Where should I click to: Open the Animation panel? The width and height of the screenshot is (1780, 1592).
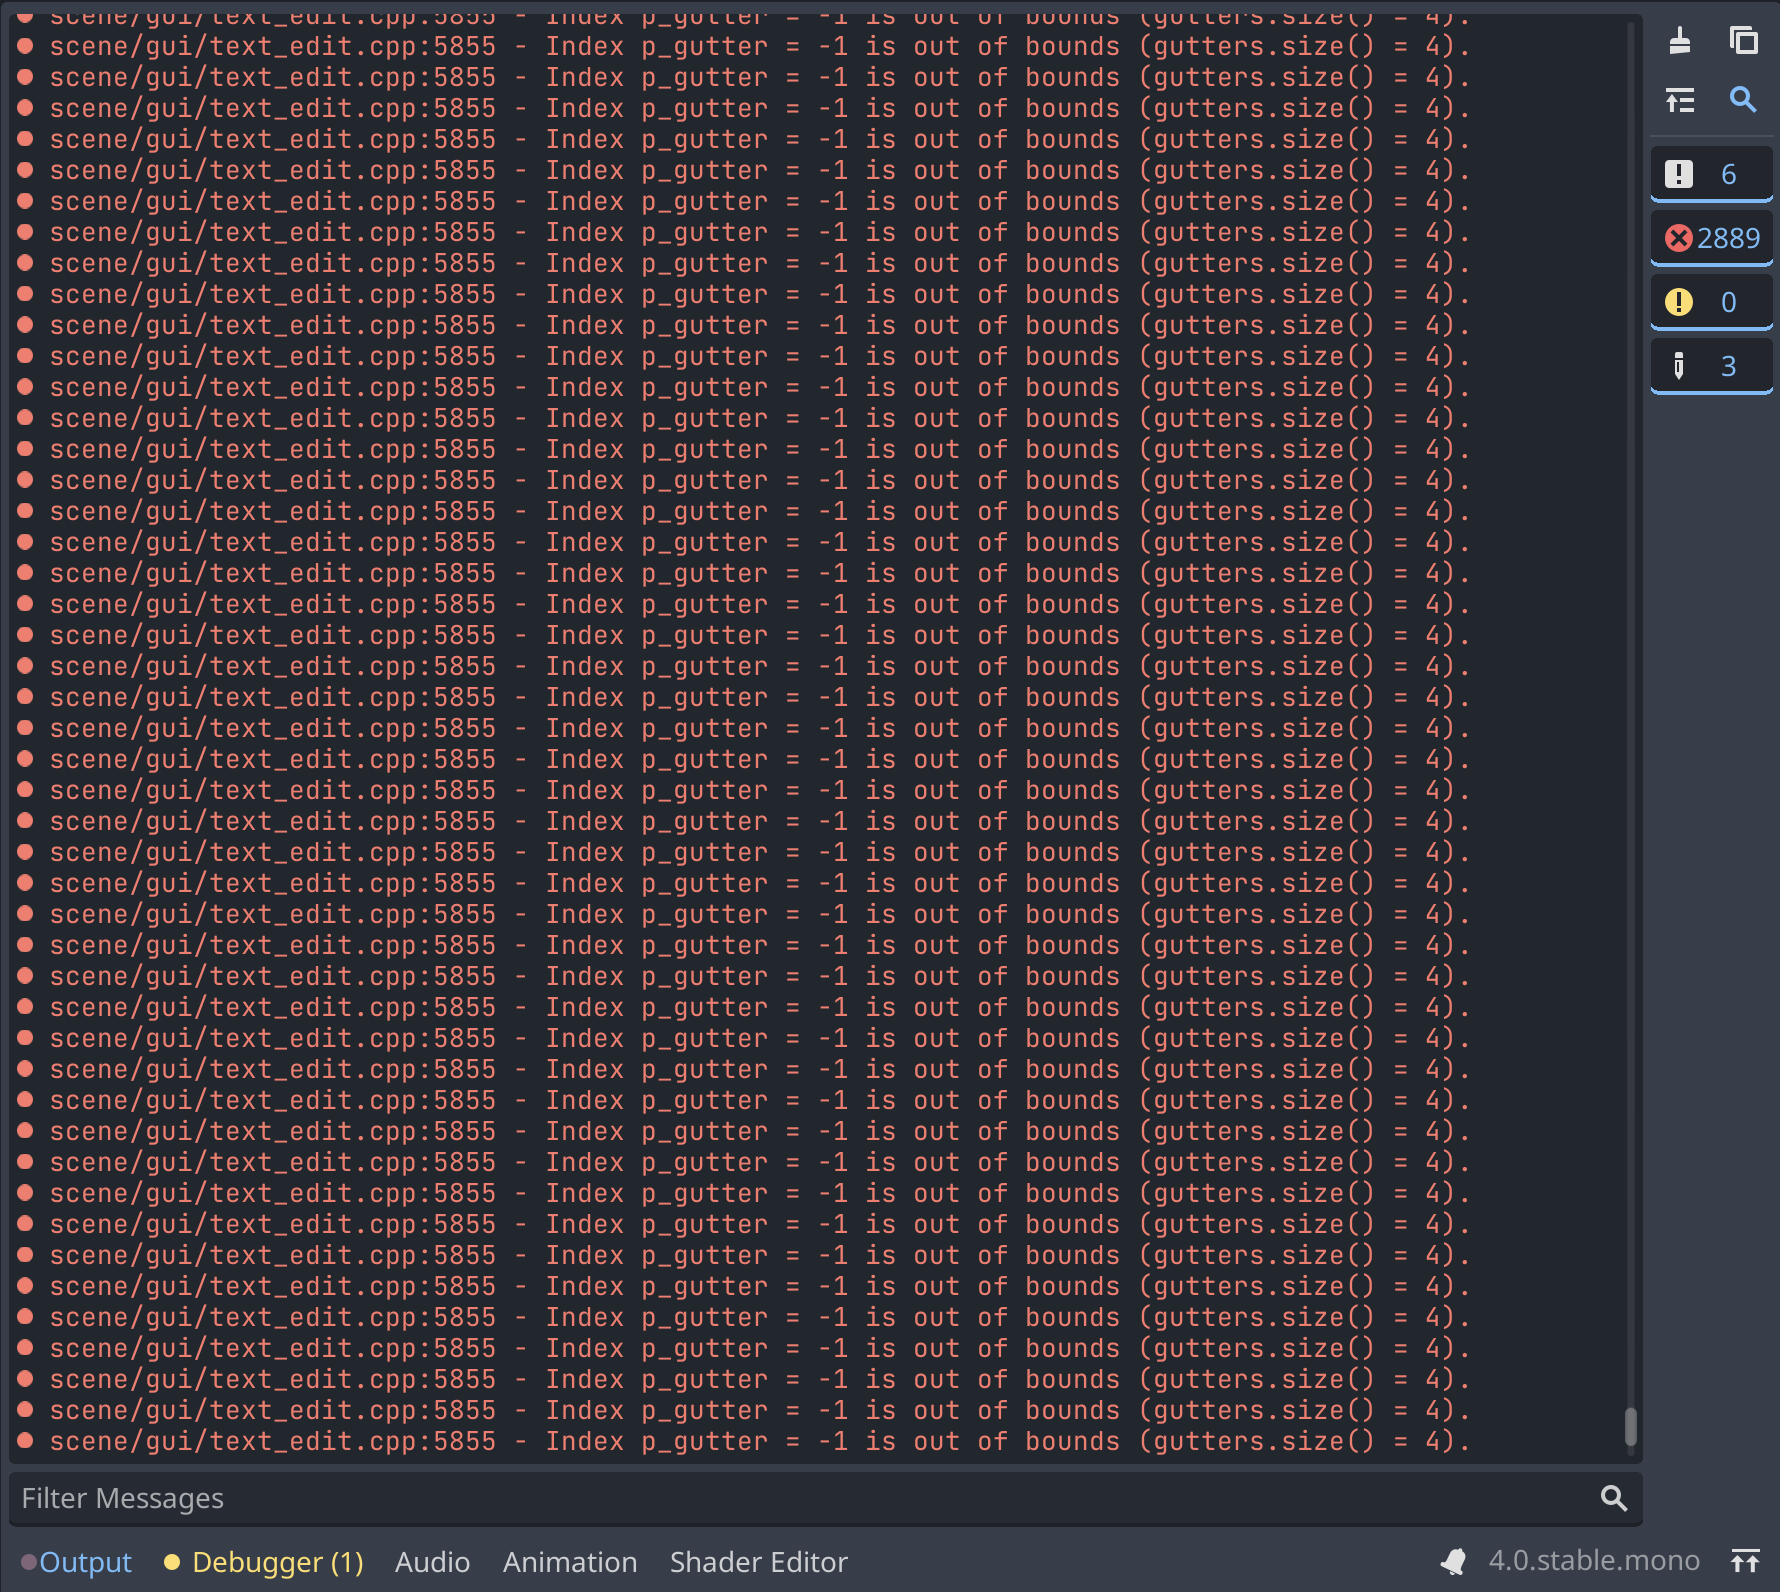pyautogui.click(x=569, y=1561)
